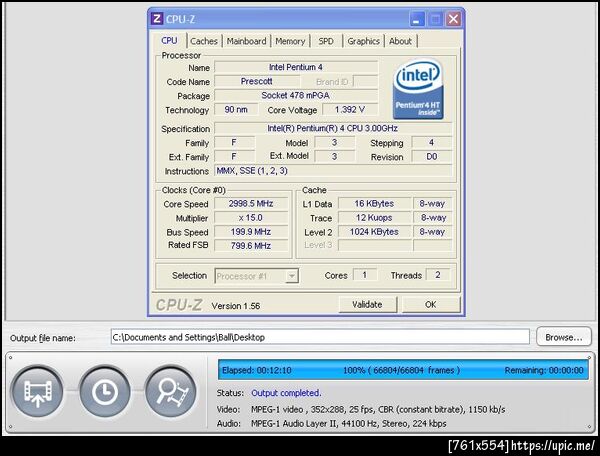Viewport: 600px width, 456px height.
Task: Click the '799.6 MHz' rated FSB value
Action: (251, 246)
